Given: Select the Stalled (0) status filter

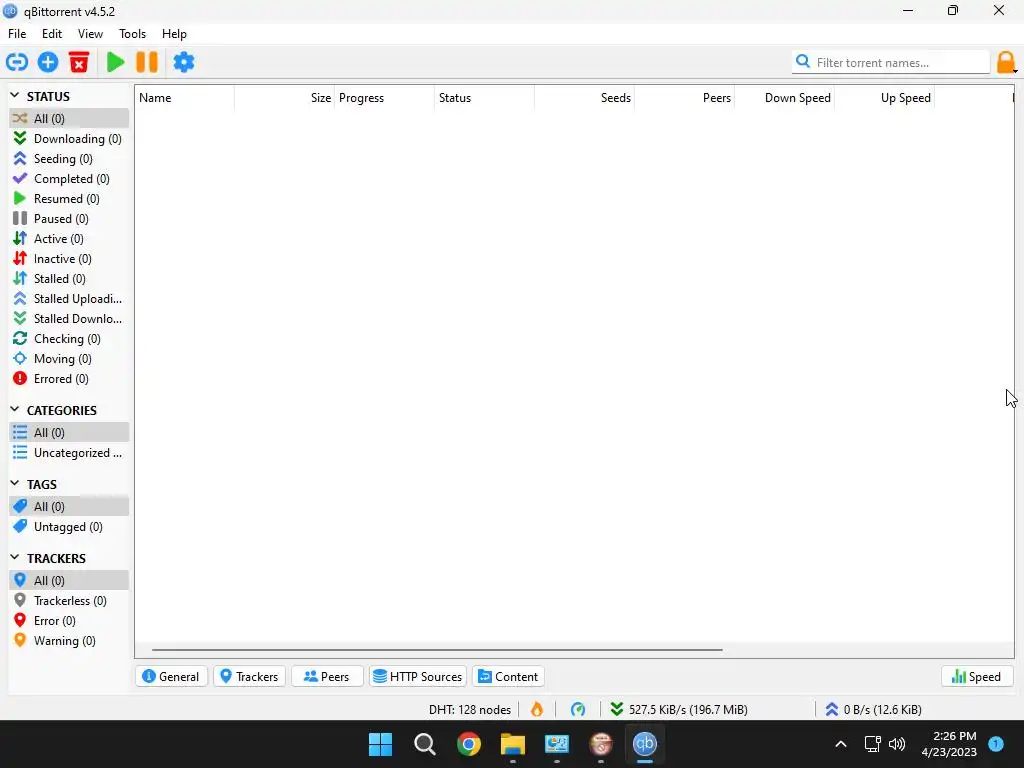Looking at the screenshot, I should point(69,279).
